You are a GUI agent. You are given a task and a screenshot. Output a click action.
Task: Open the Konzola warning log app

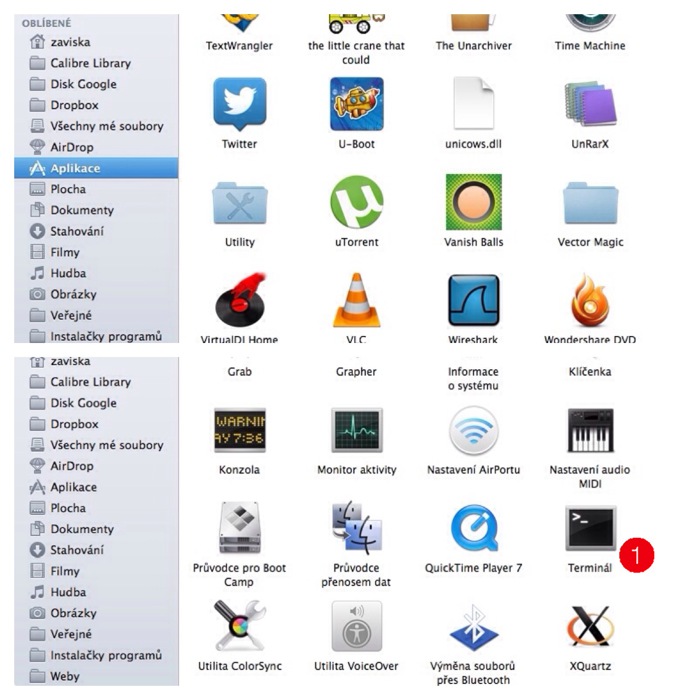(x=240, y=430)
